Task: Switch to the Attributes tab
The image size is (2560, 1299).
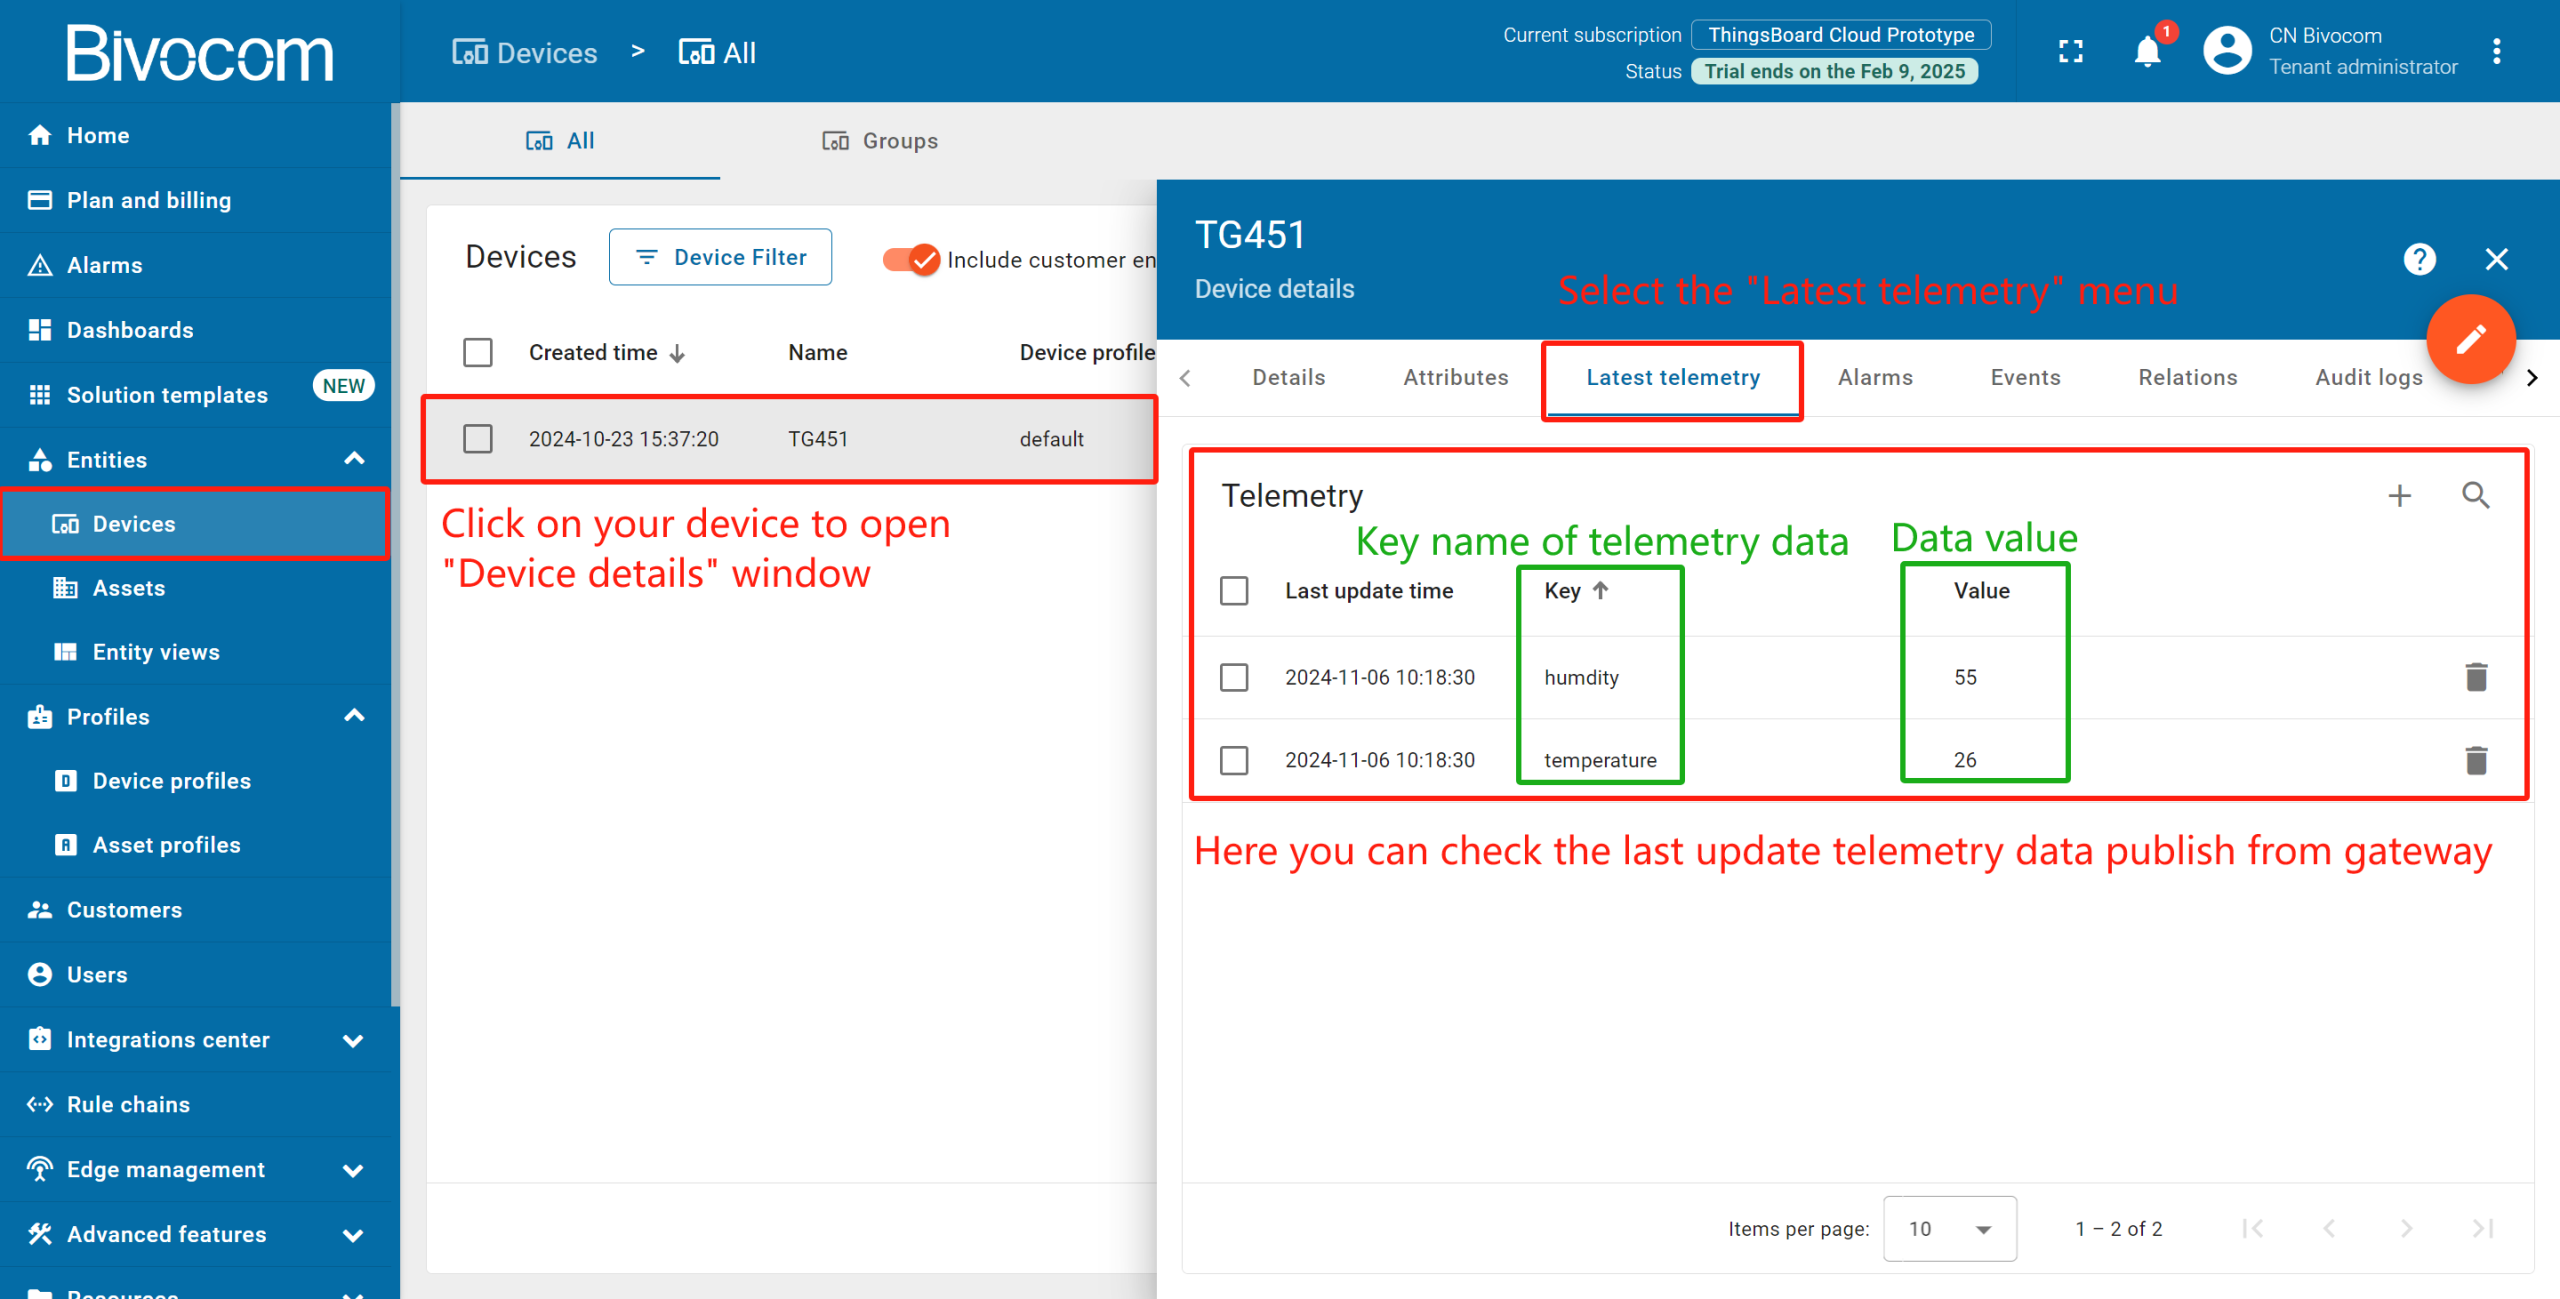Action: pyautogui.click(x=1455, y=377)
